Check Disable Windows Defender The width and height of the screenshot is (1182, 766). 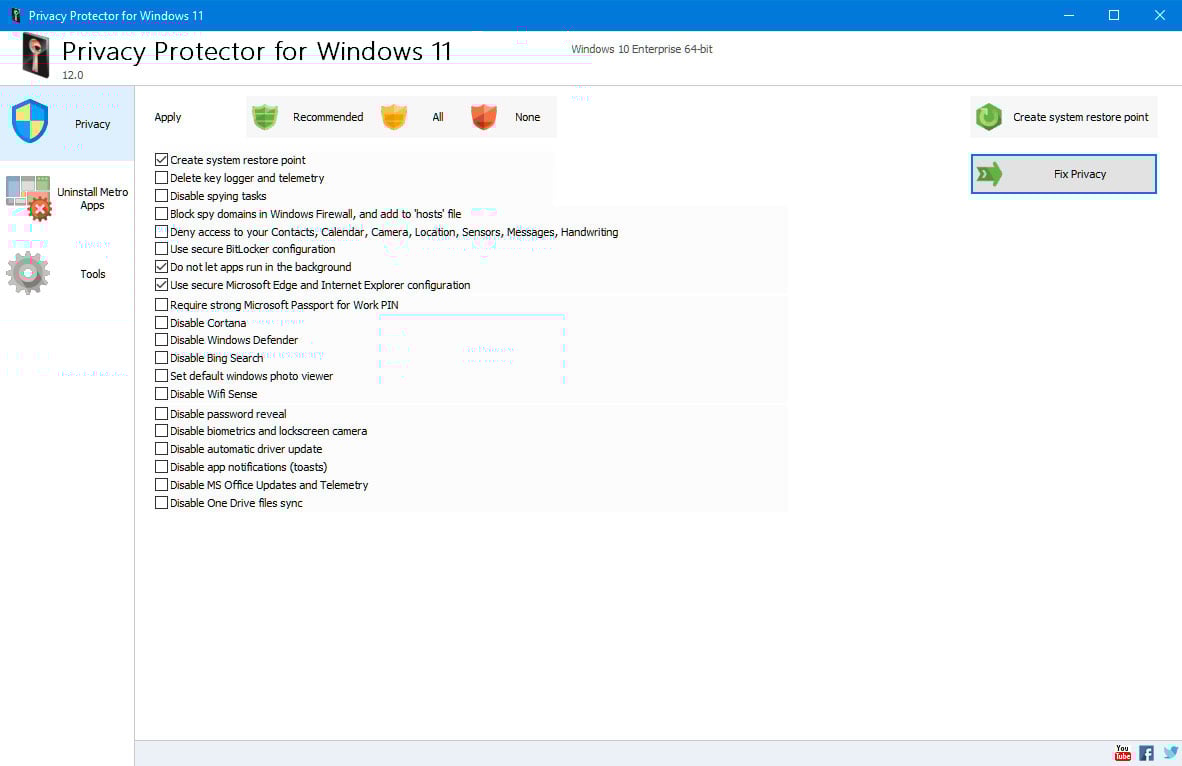(161, 340)
